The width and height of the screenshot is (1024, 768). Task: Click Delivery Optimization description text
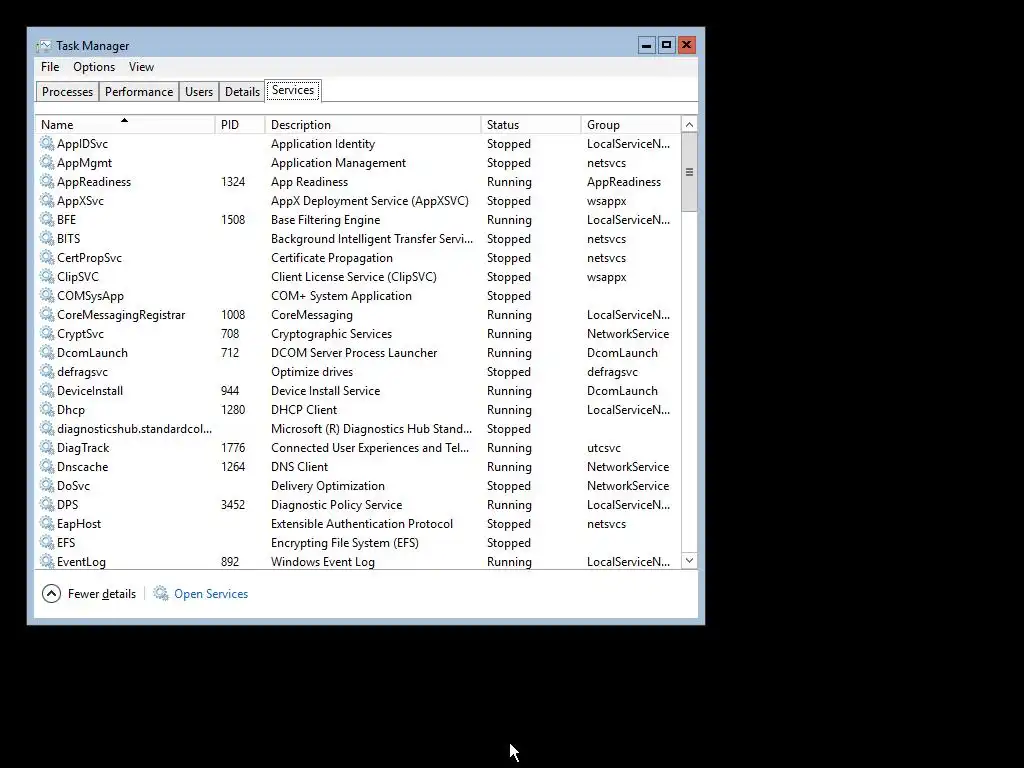click(x=328, y=486)
